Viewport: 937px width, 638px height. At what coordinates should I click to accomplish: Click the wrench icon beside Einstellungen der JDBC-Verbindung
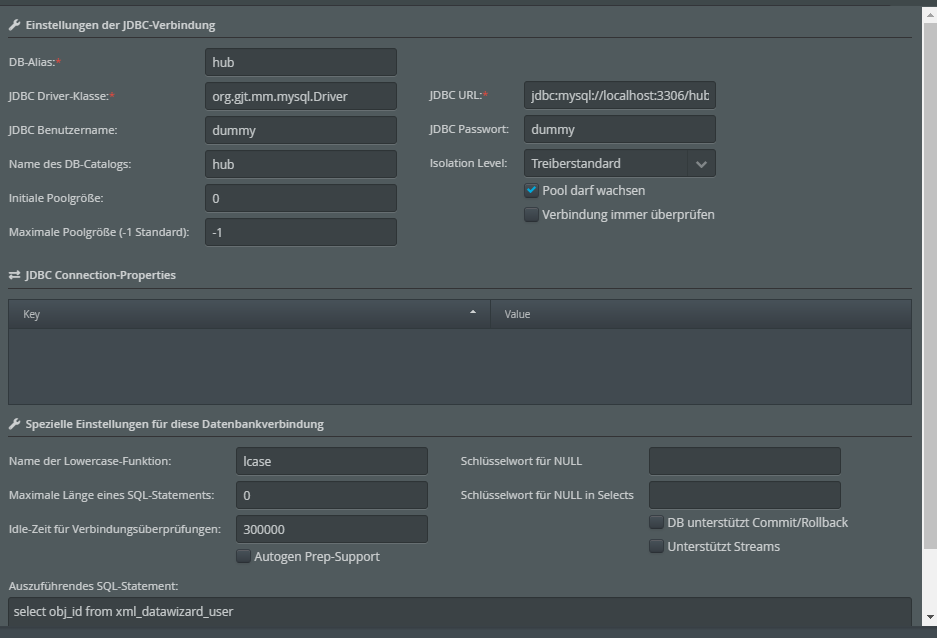click(x=14, y=25)
